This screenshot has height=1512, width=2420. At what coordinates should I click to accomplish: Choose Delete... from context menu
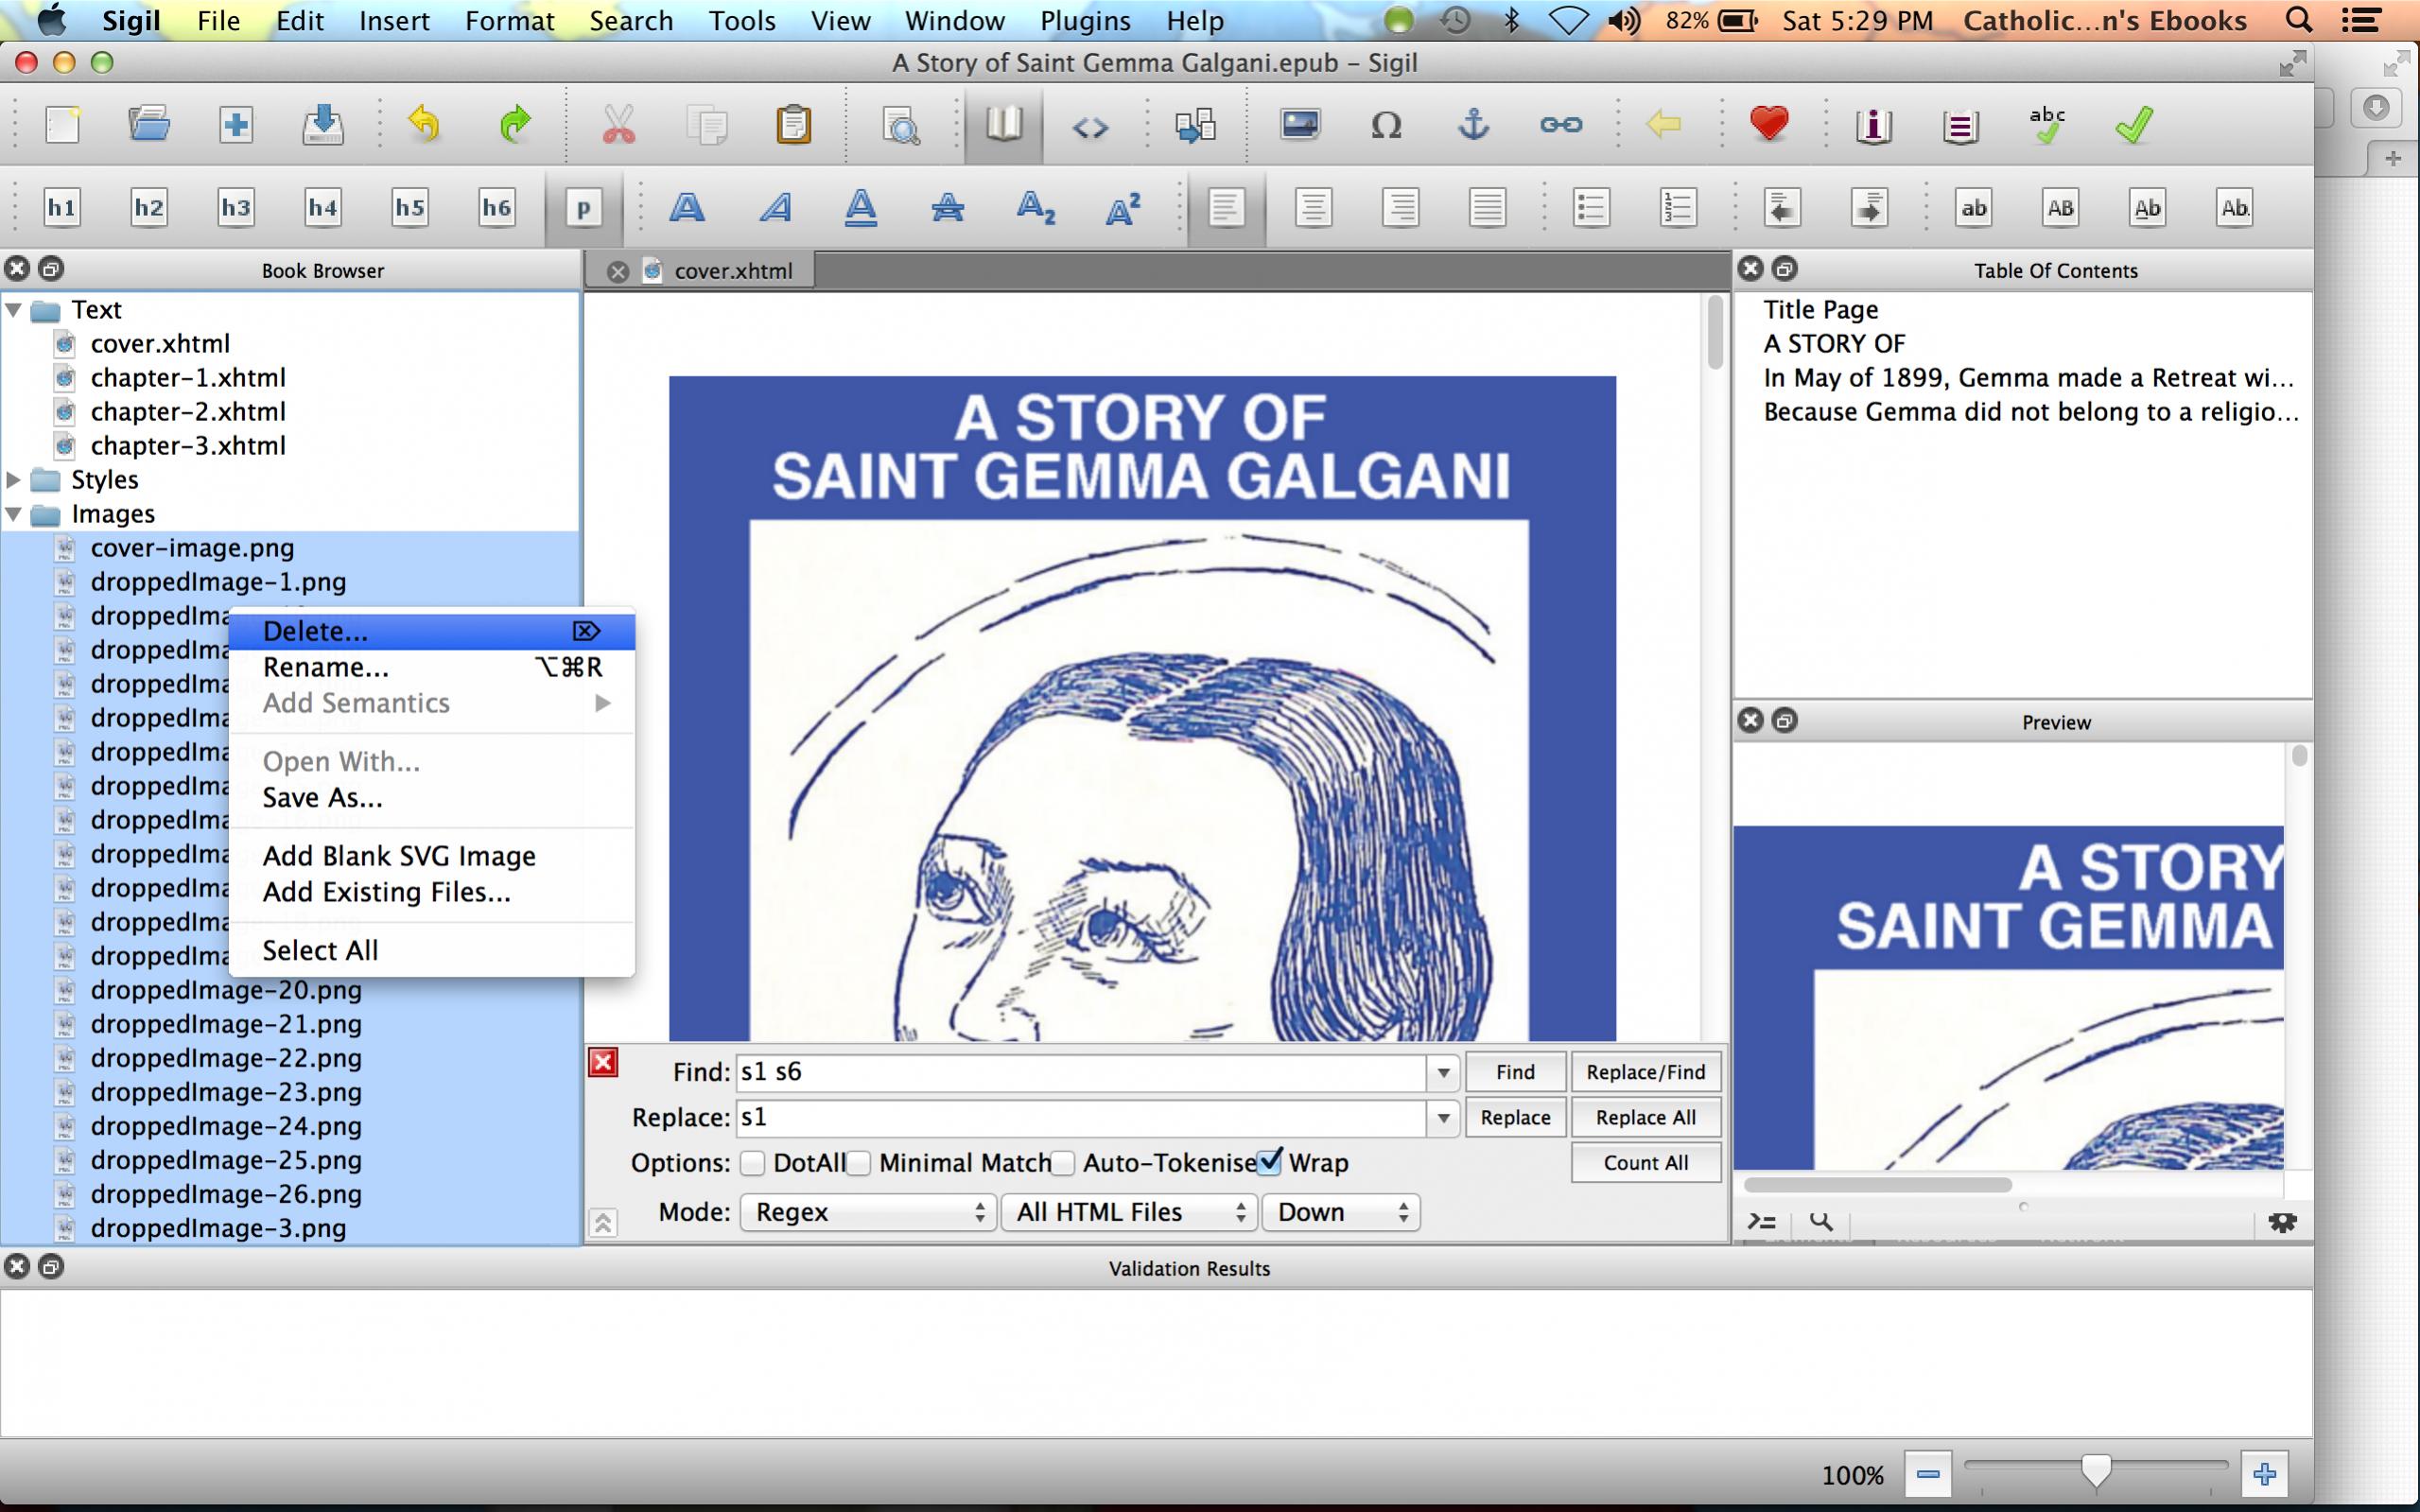pos(432,631)
